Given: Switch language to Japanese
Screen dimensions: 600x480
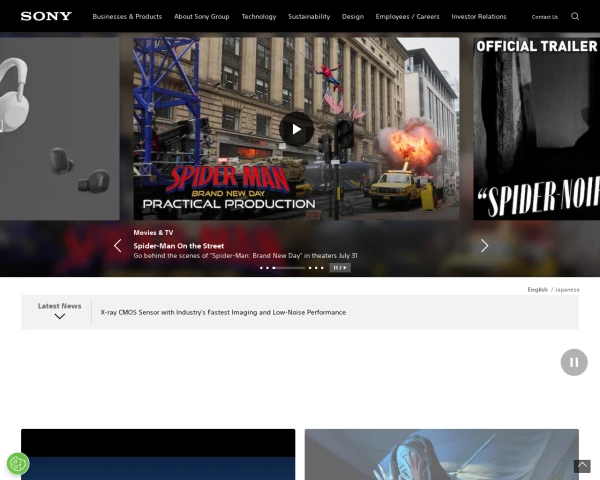Looking at the screenshot, I should [567, 290].
